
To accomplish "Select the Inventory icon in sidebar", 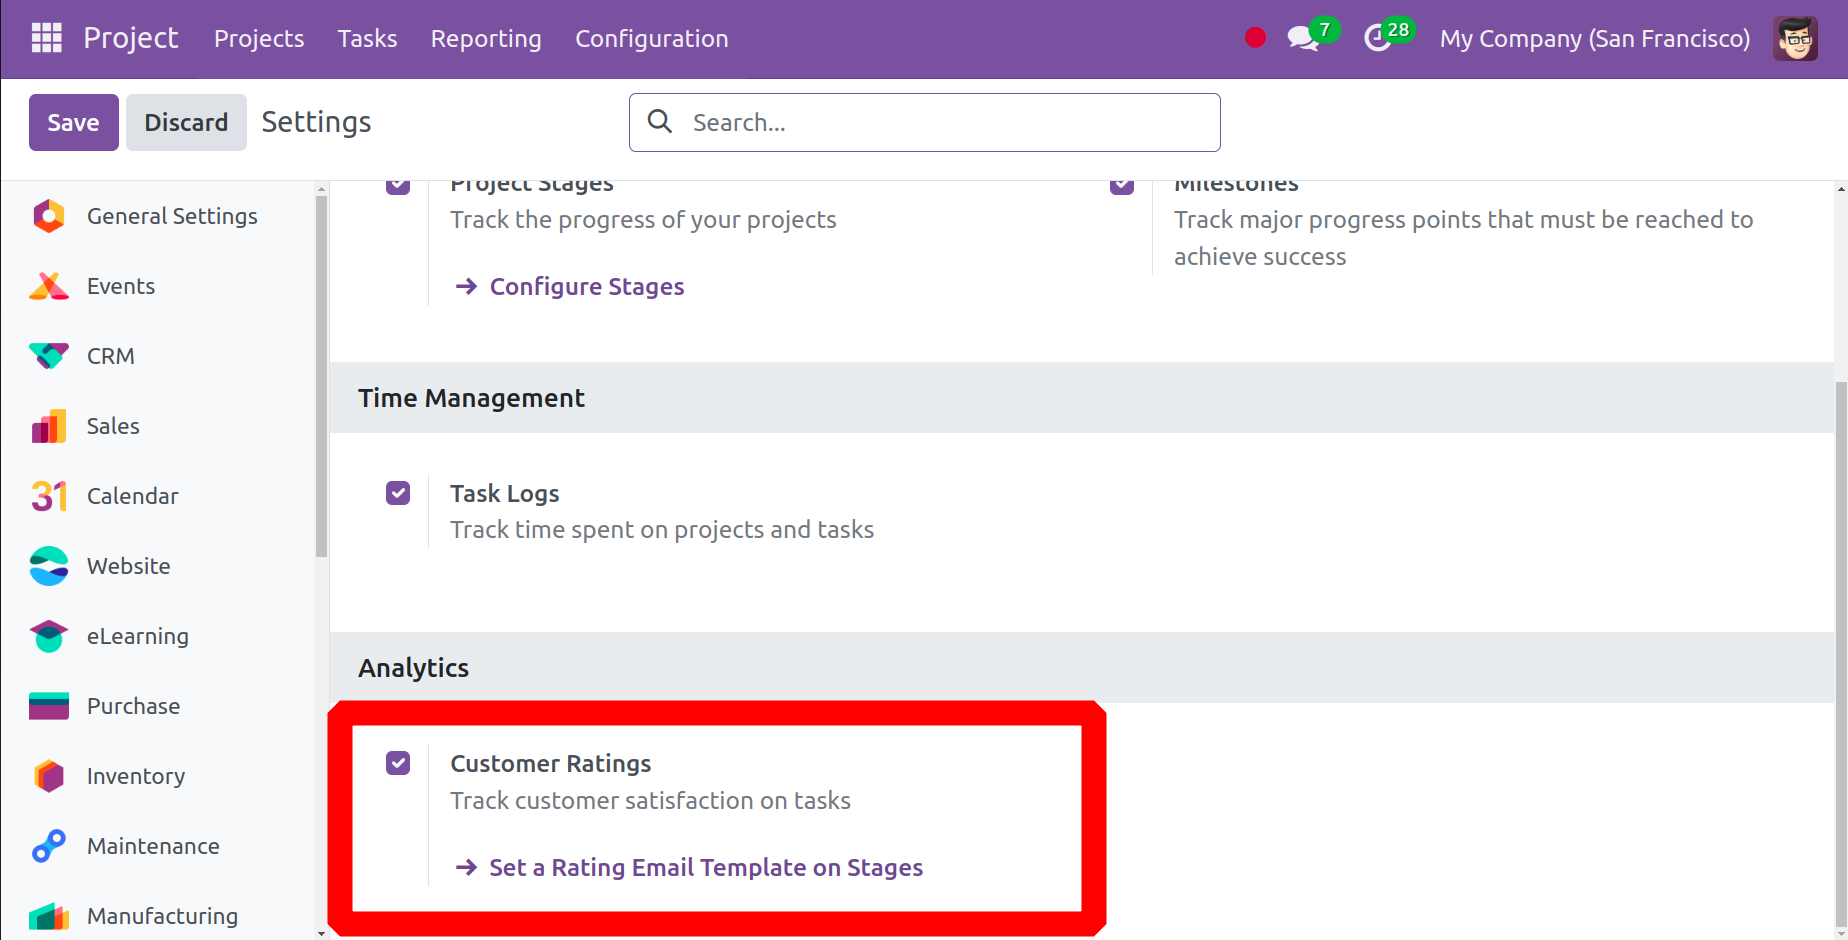I will [x=49, y=776].
